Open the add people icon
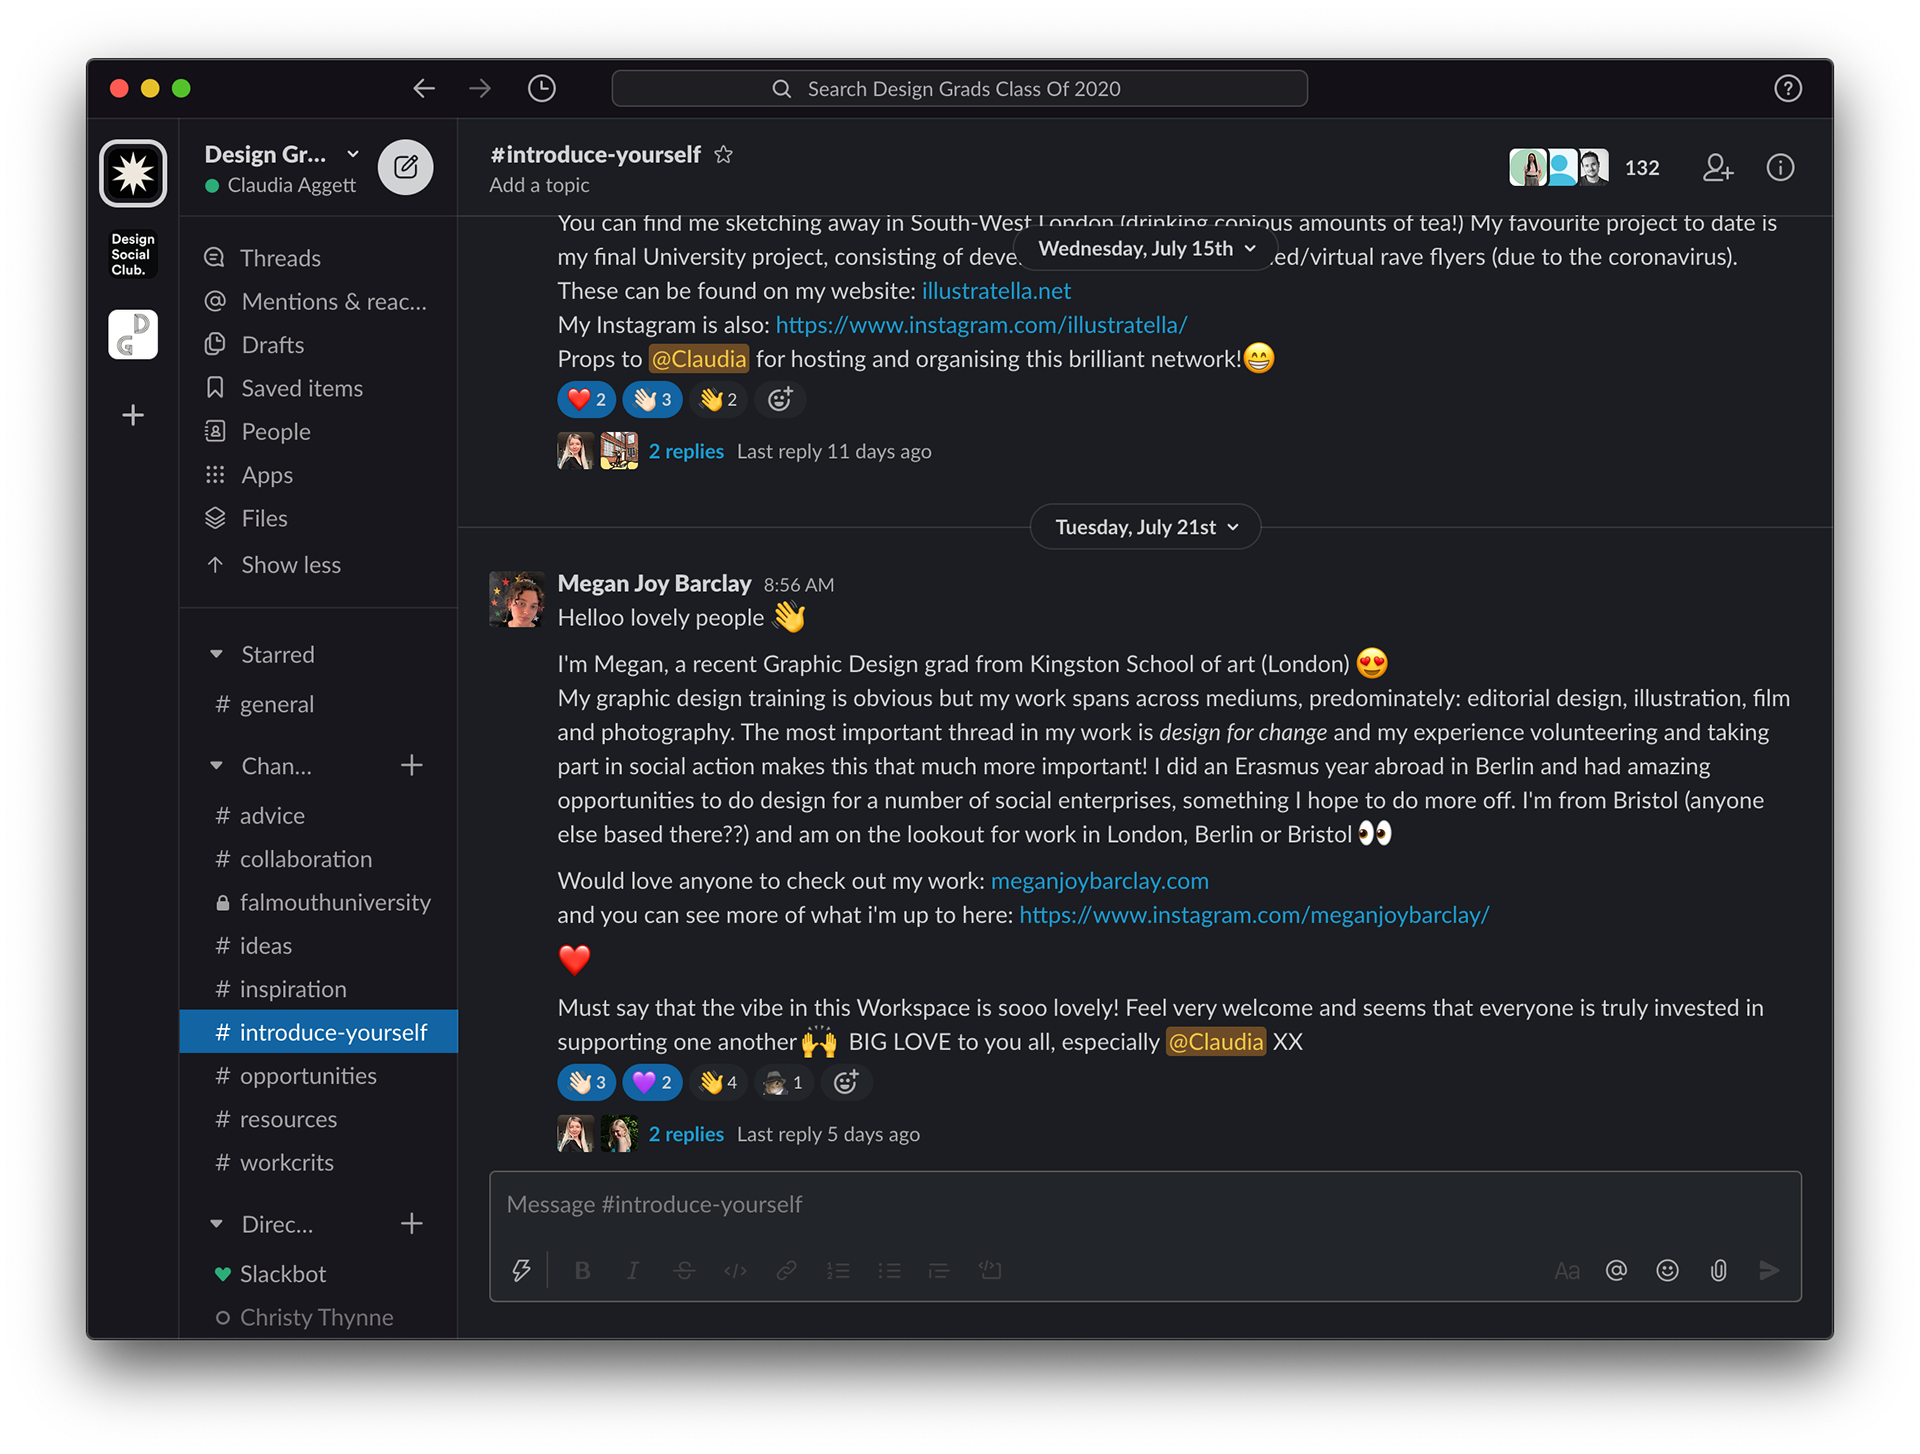1920x1454 pixels. click(x=1717, y=167)
